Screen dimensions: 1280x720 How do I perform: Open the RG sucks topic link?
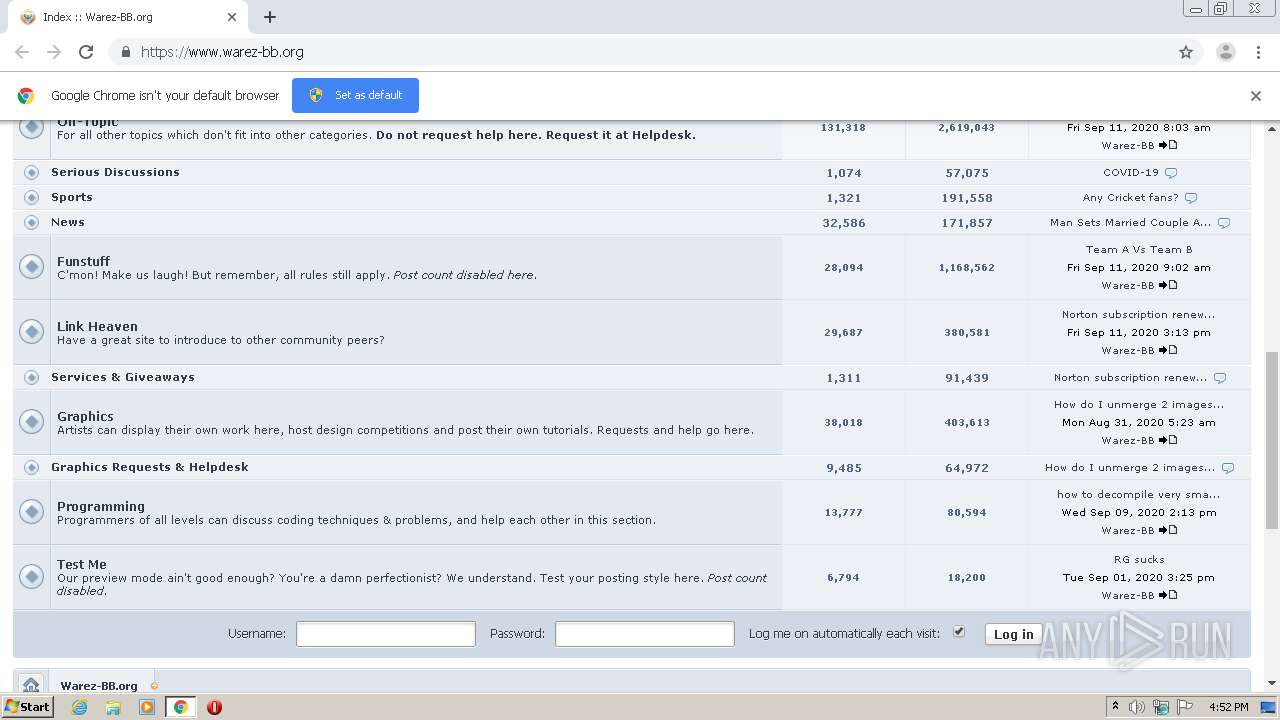pyautogui.click(x=1139, y=559)
